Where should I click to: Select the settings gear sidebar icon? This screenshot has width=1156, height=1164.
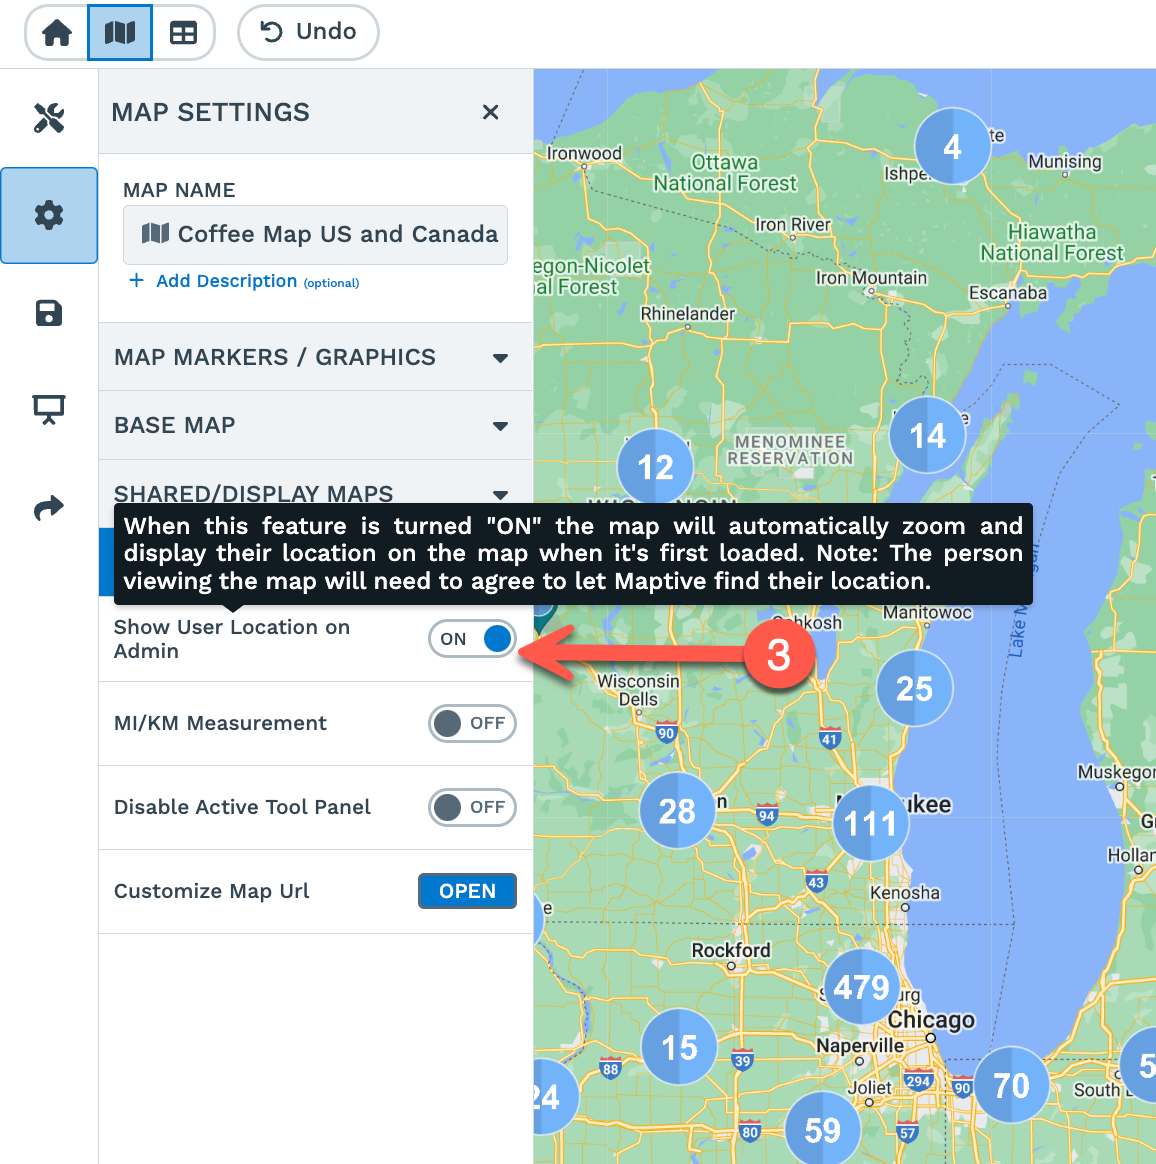point(49,215)
